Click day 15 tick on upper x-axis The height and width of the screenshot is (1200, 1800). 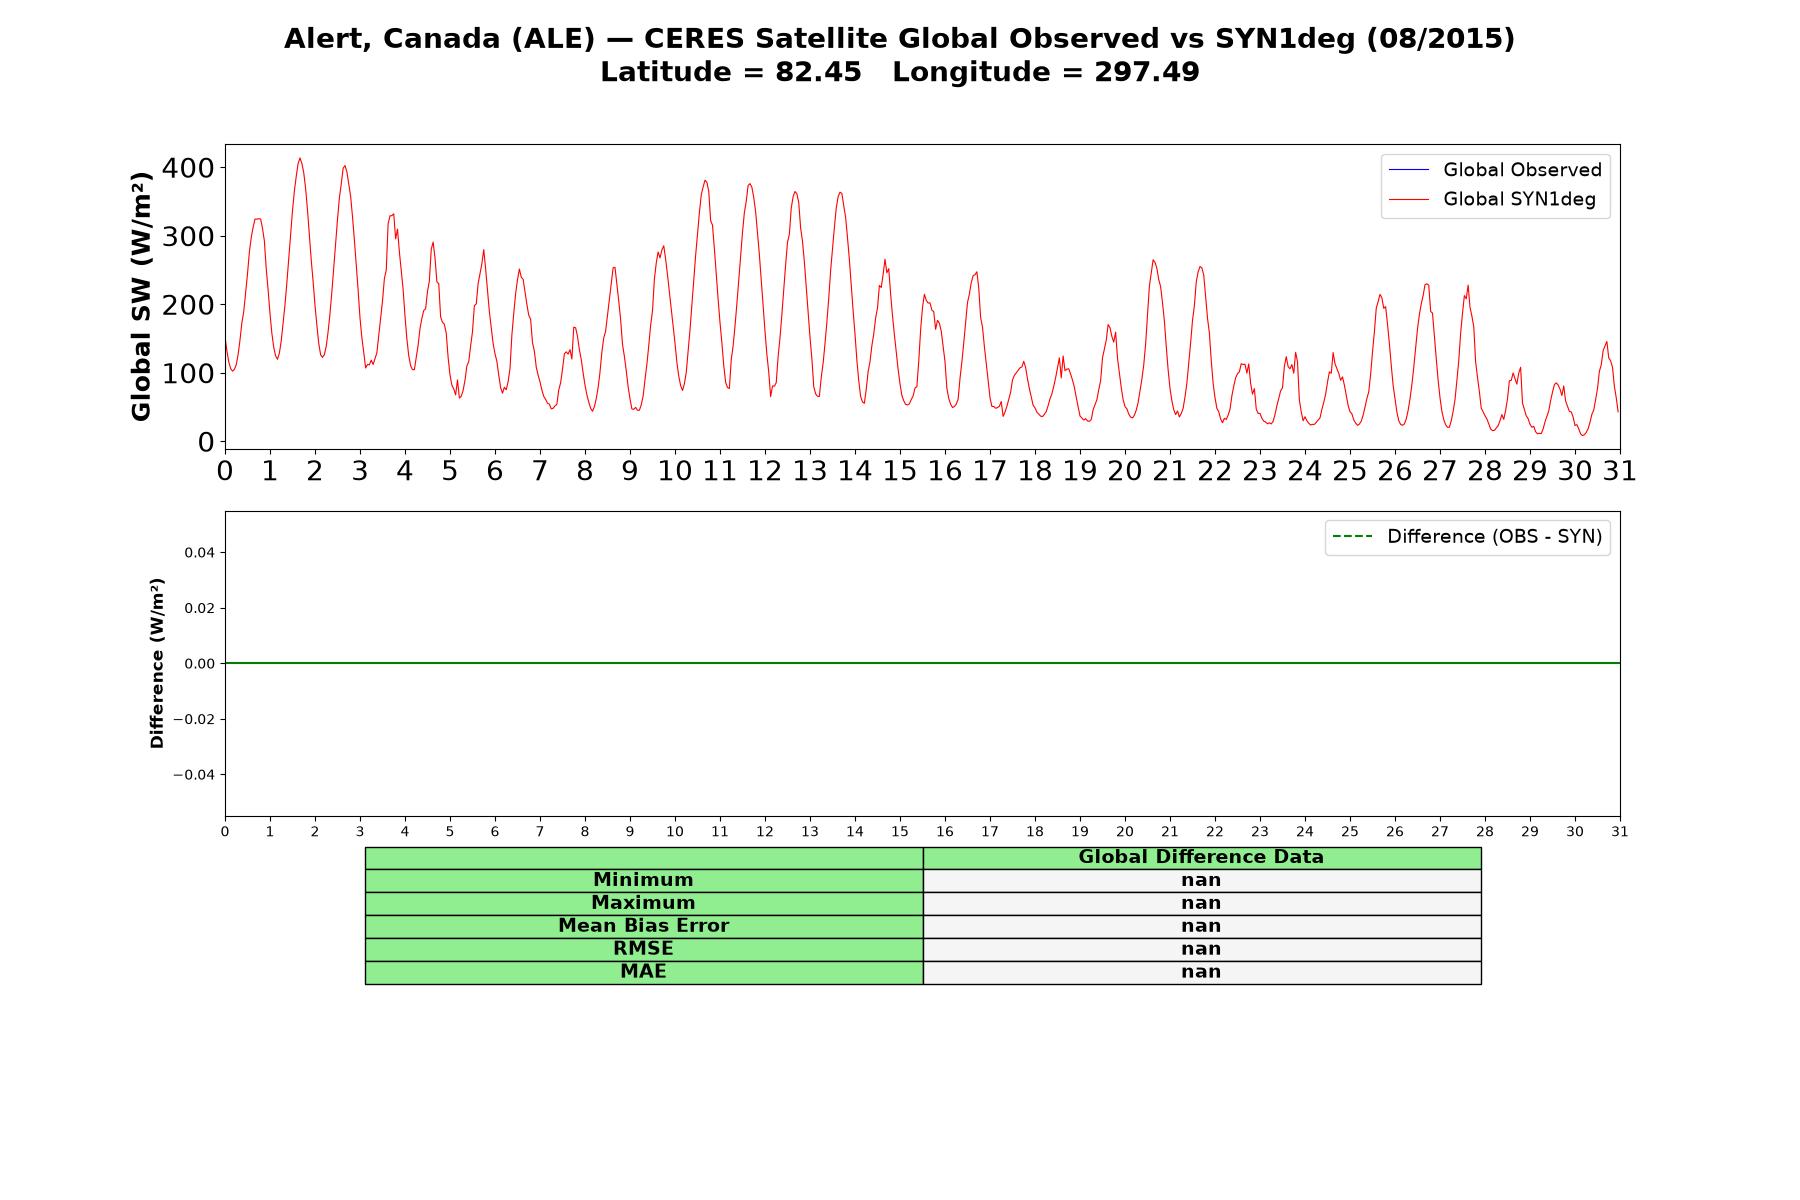coord(900,471)
